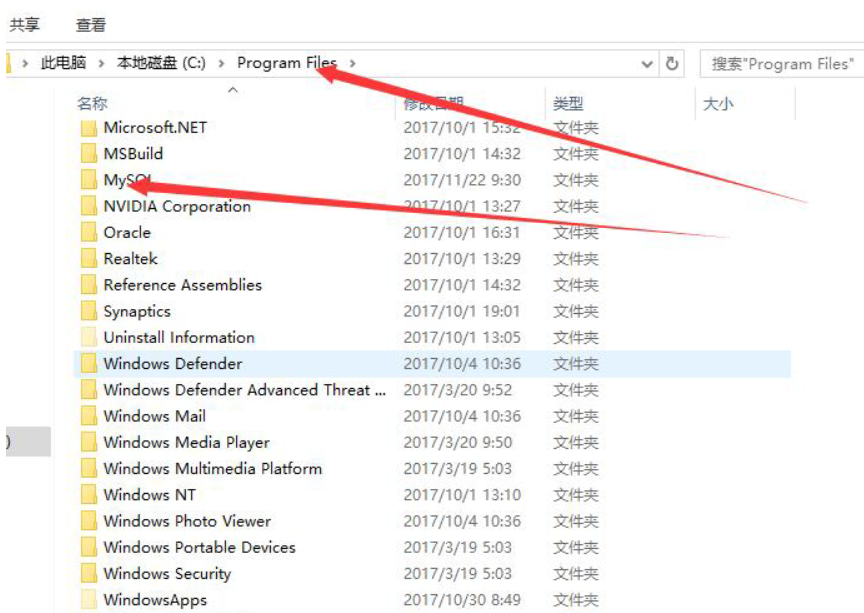Image resolution: width=864 pixels, height=613 pixels.
Task: Click Windows Defender Advanced Threat folder name
Action: click(x=245, y=390)
